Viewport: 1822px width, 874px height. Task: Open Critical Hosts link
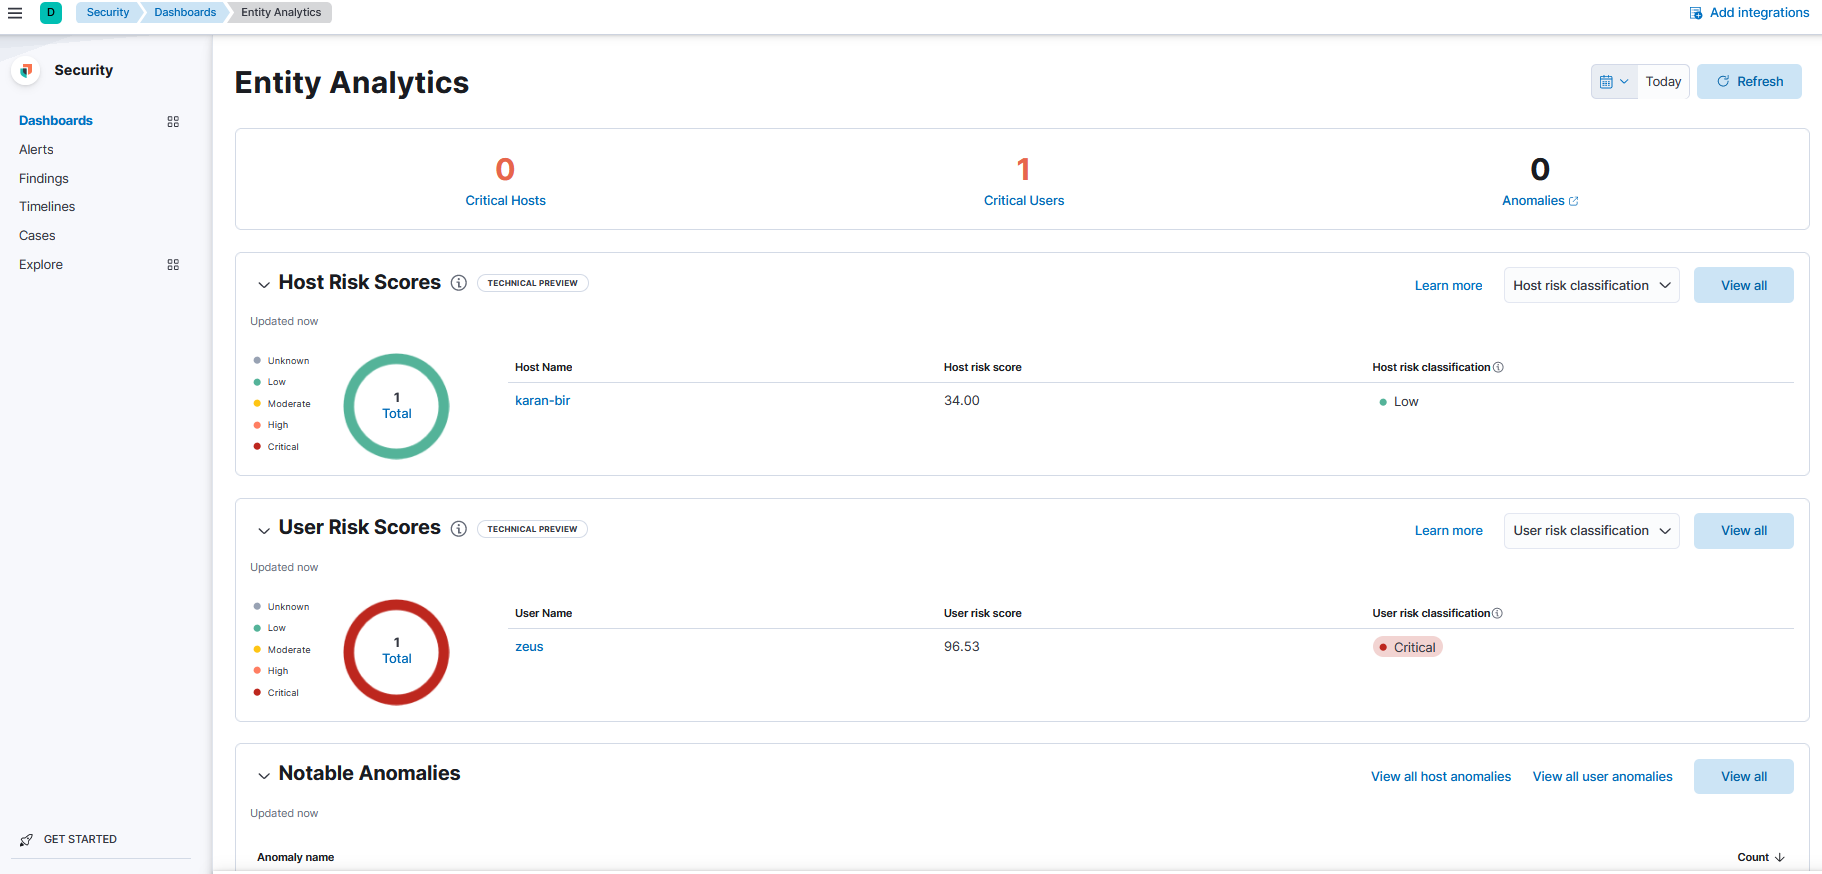[x=505, y=201]
